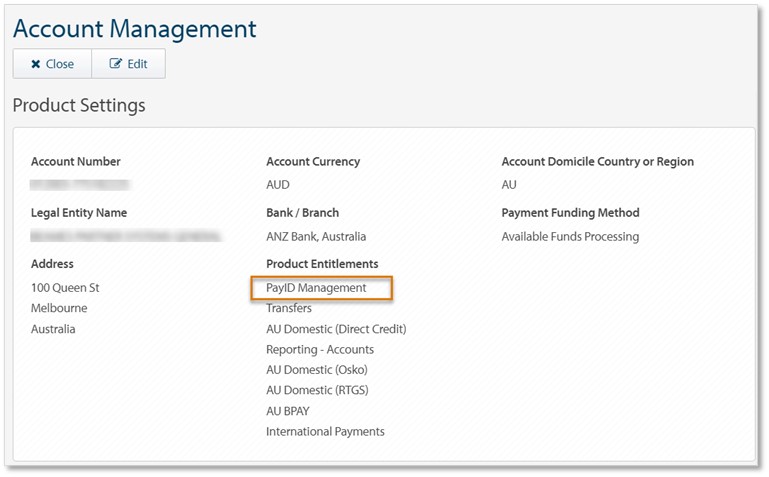The width and height of the screenshot is (769, 477).
Task: Select the highlighted PayID Management entitlement
Action: coord(316,288)
